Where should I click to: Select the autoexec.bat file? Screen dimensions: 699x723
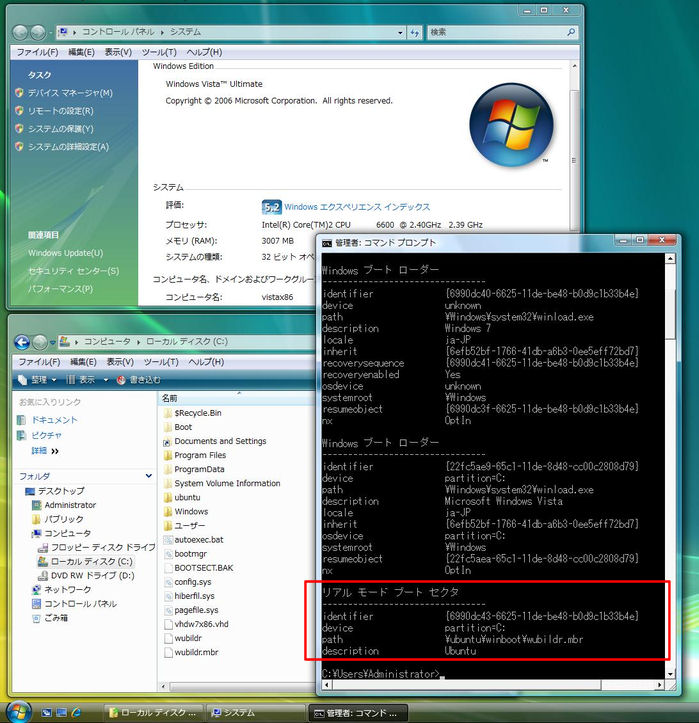coord(199,539)
